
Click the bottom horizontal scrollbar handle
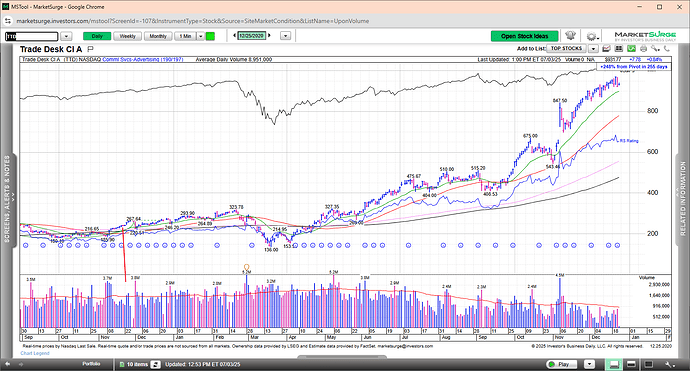342,357
